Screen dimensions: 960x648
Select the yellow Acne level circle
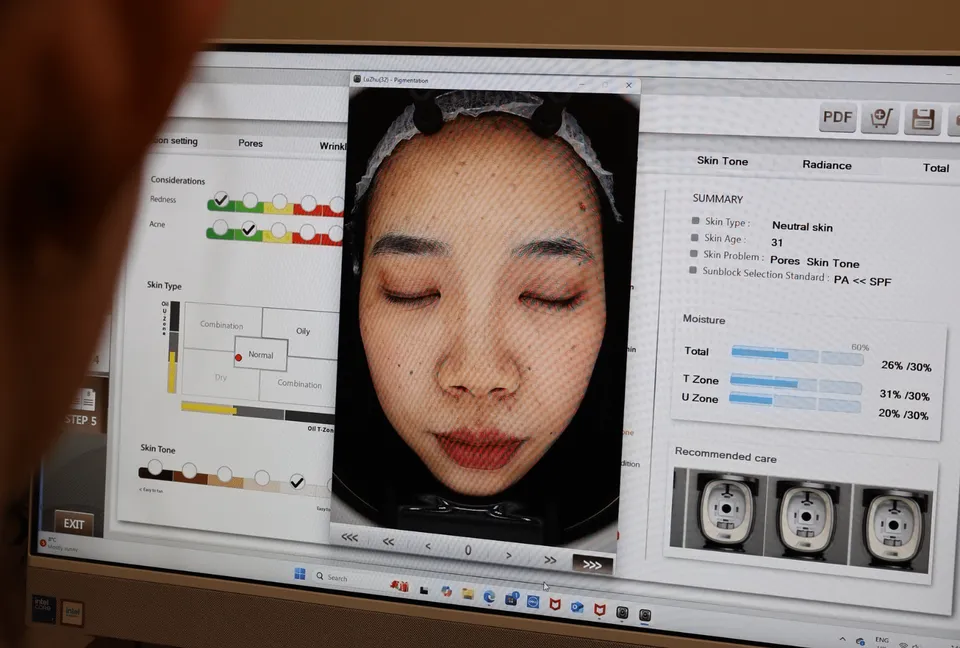point(278,231)
